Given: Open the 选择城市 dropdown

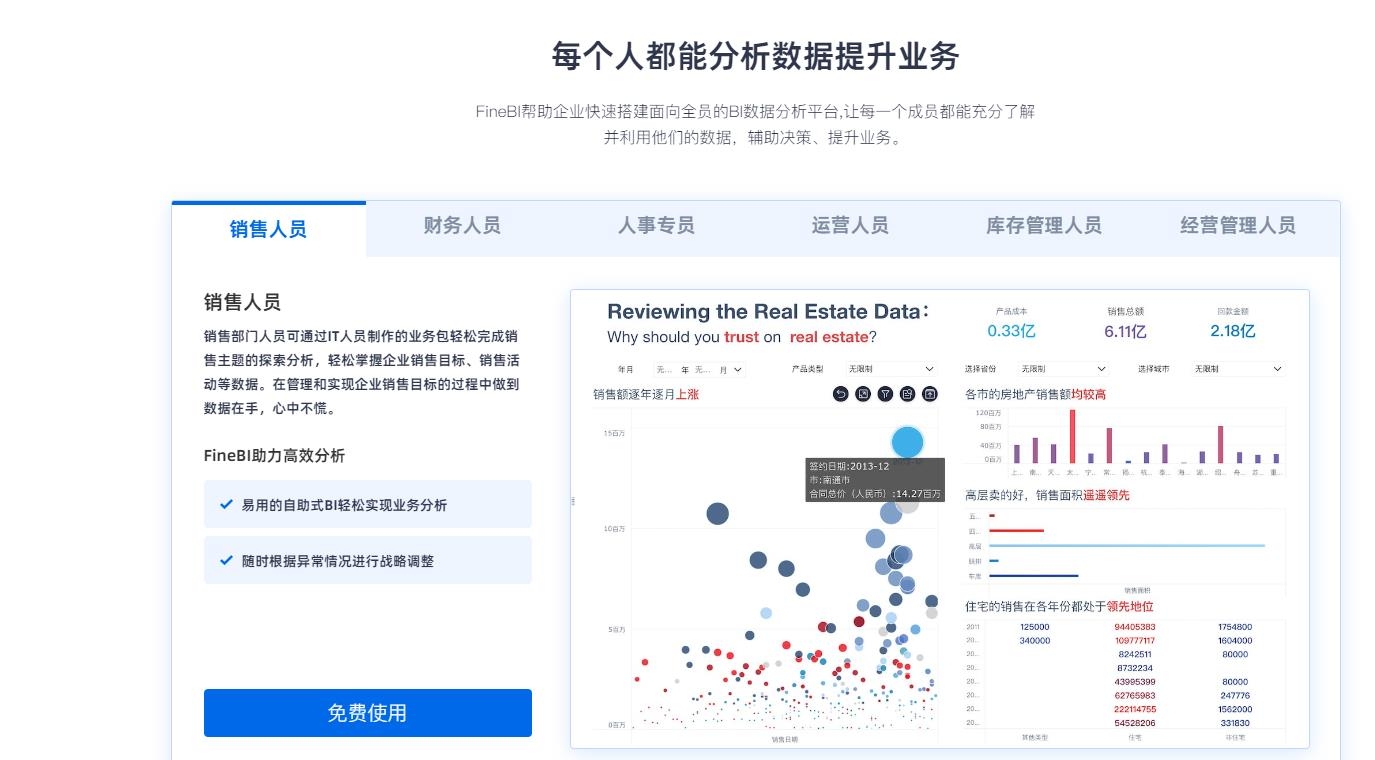Looking at the screenshot, I should click(1238, 369).
